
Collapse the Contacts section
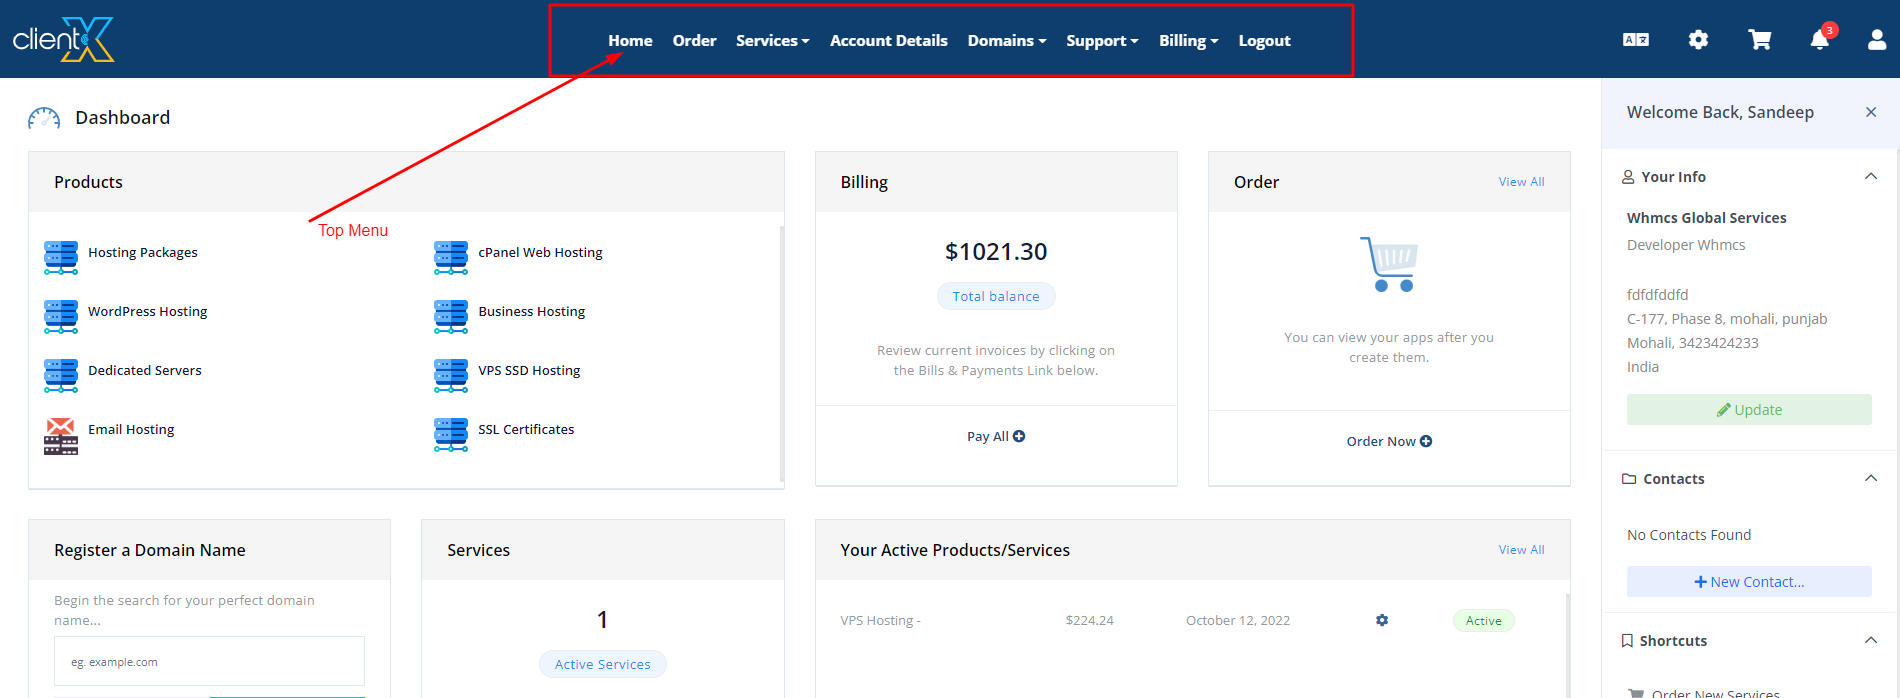[x=1870, y=479]
